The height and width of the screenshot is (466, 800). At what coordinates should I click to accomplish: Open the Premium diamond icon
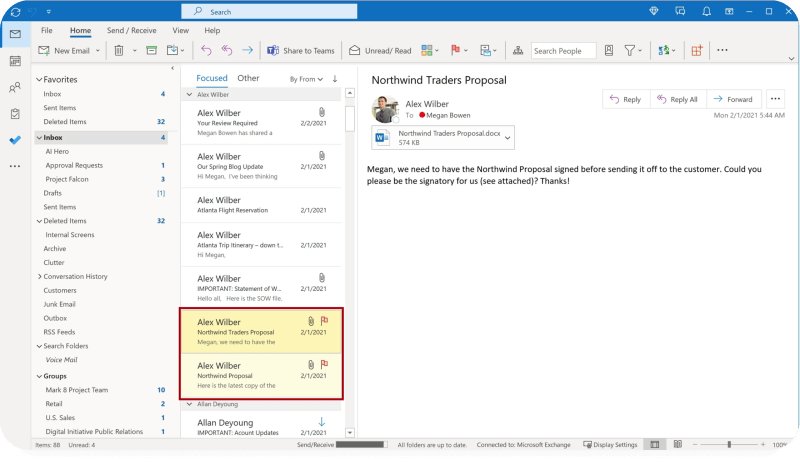(x=654, y=11)
